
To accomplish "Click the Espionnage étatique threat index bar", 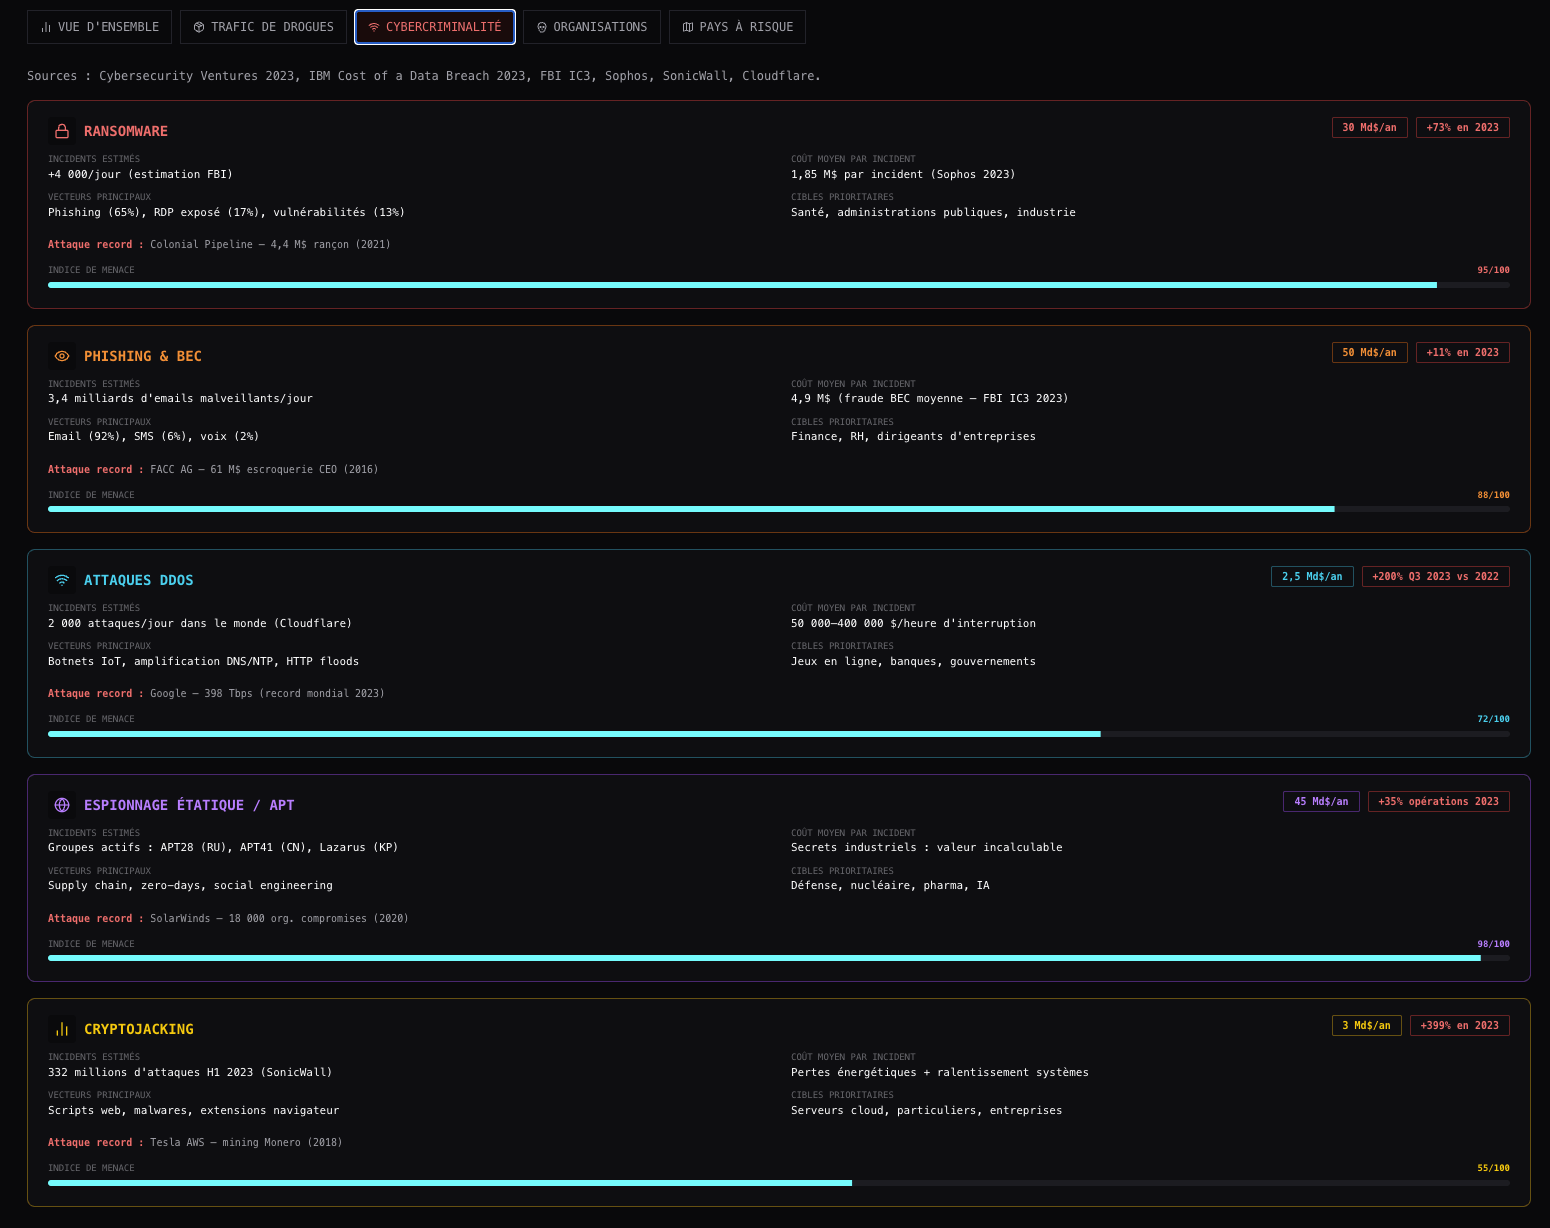I will tap(779, 958).
